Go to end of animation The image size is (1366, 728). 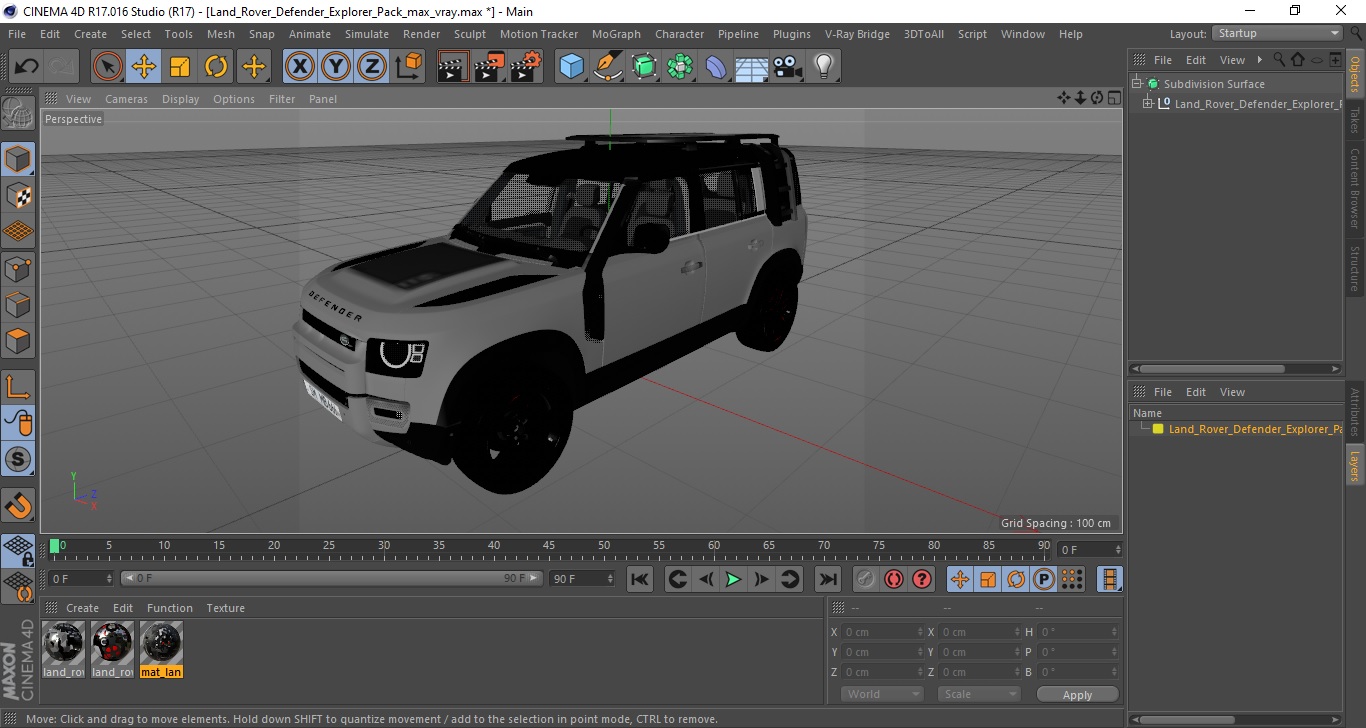click(828, 579)
